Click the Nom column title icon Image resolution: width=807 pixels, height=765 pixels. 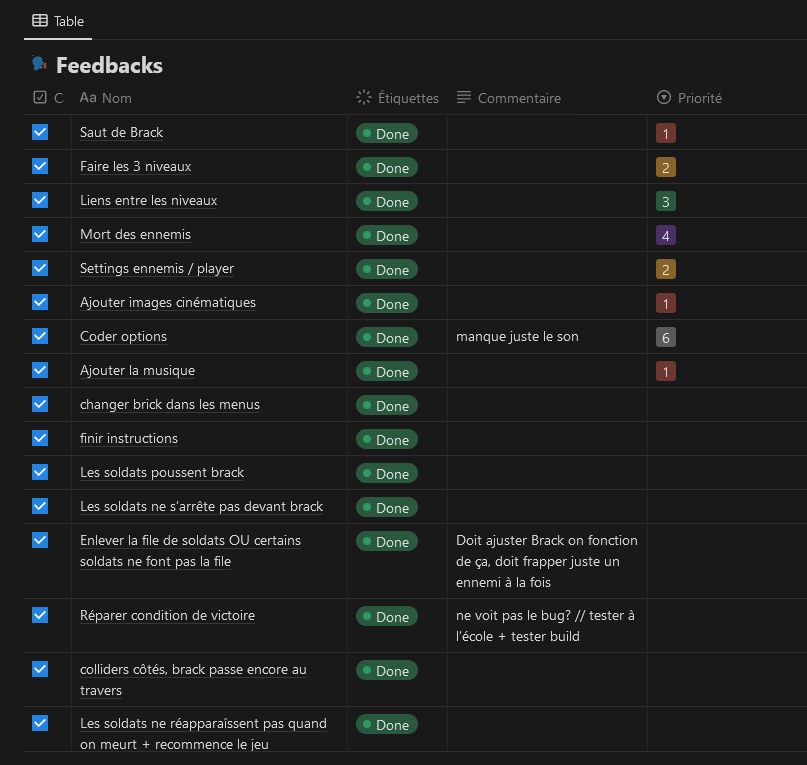[88, 98]
